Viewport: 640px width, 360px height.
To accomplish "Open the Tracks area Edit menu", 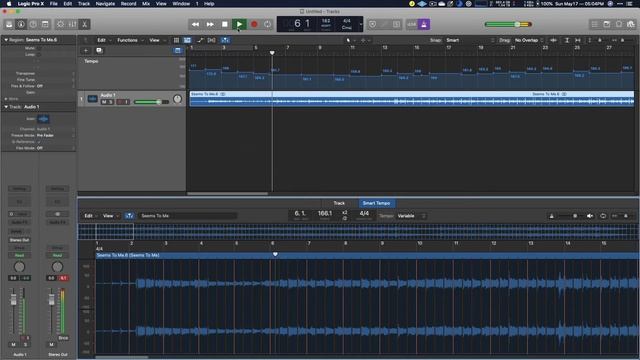I will (x=104, y=40).
